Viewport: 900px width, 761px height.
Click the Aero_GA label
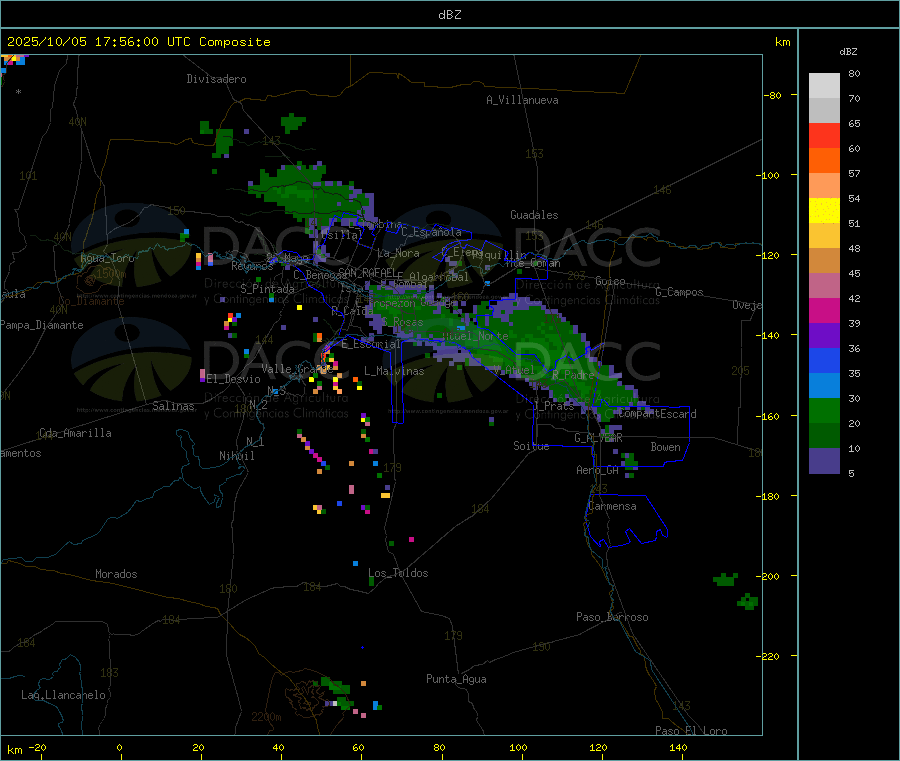(598, 470)
